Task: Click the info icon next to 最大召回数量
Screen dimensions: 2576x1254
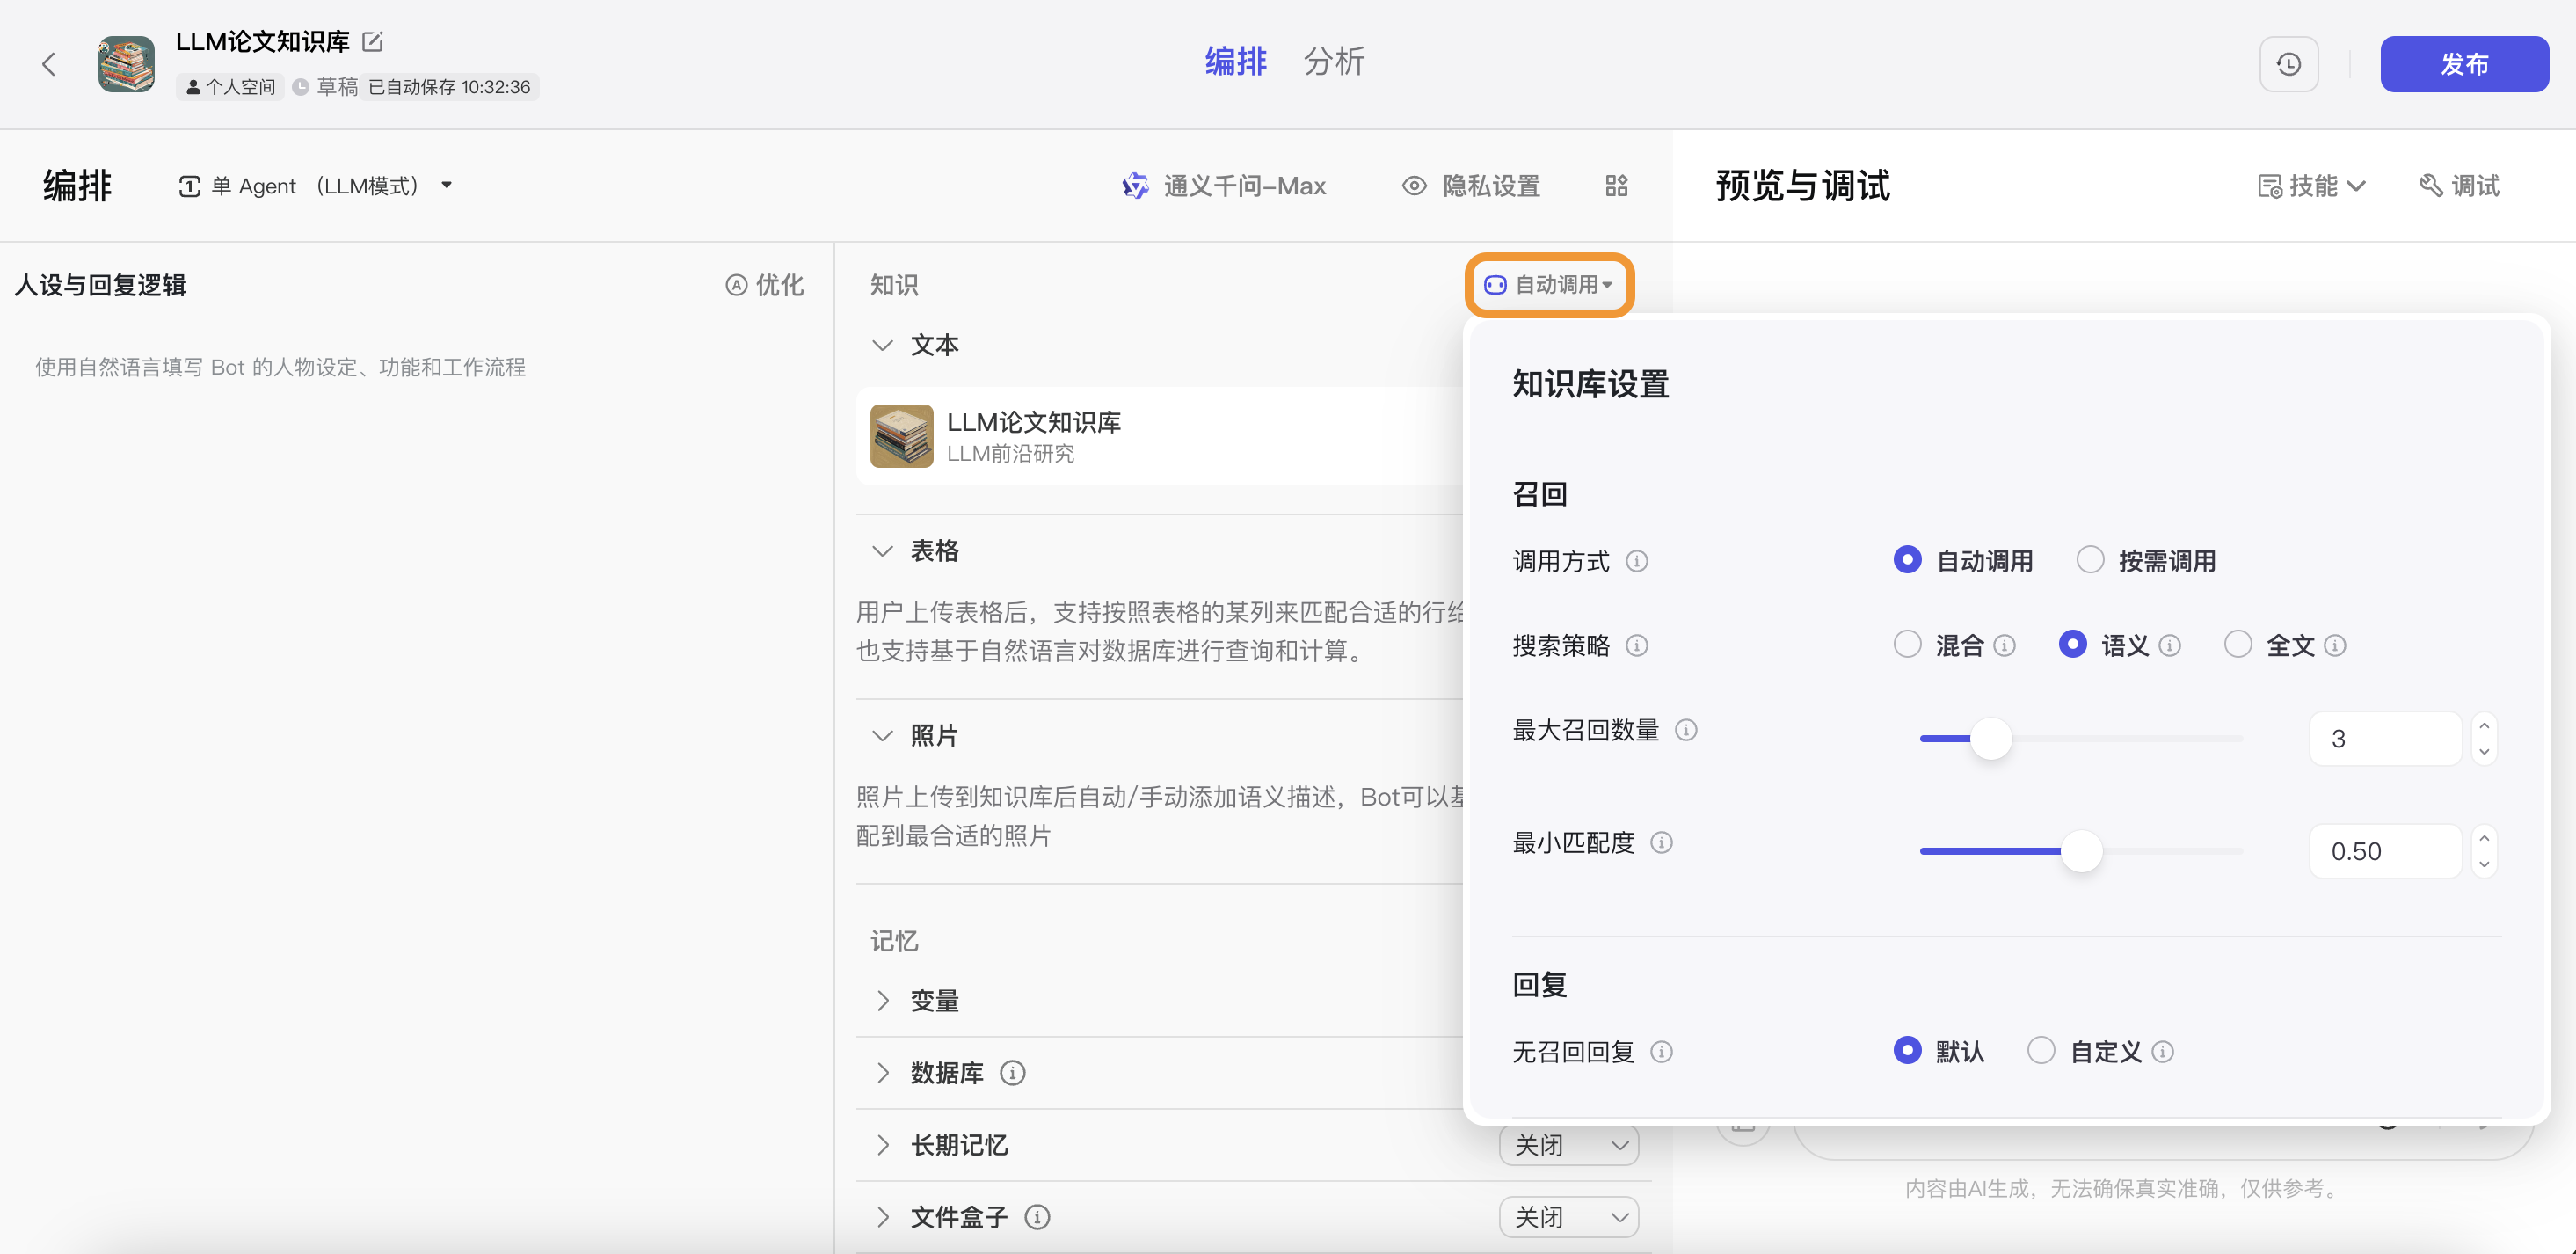Action: click(1685, 730)
